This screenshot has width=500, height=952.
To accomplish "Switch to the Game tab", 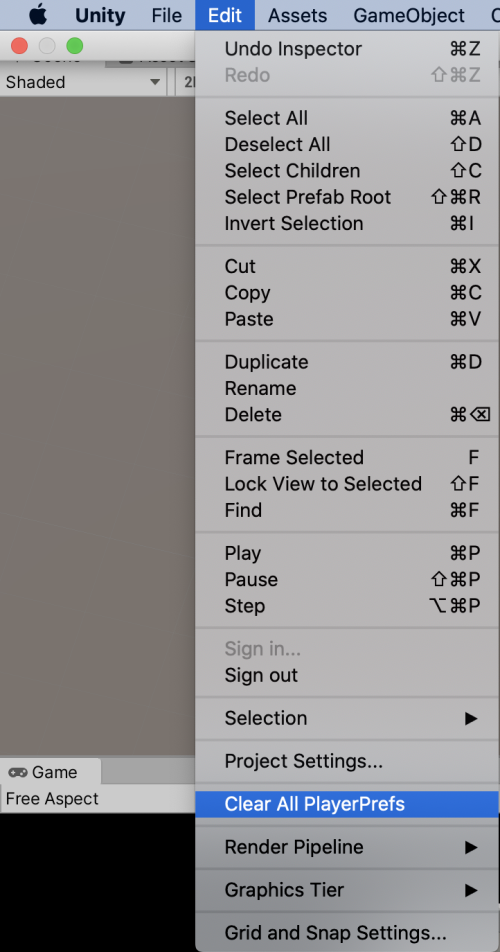I will click(51, 772).
